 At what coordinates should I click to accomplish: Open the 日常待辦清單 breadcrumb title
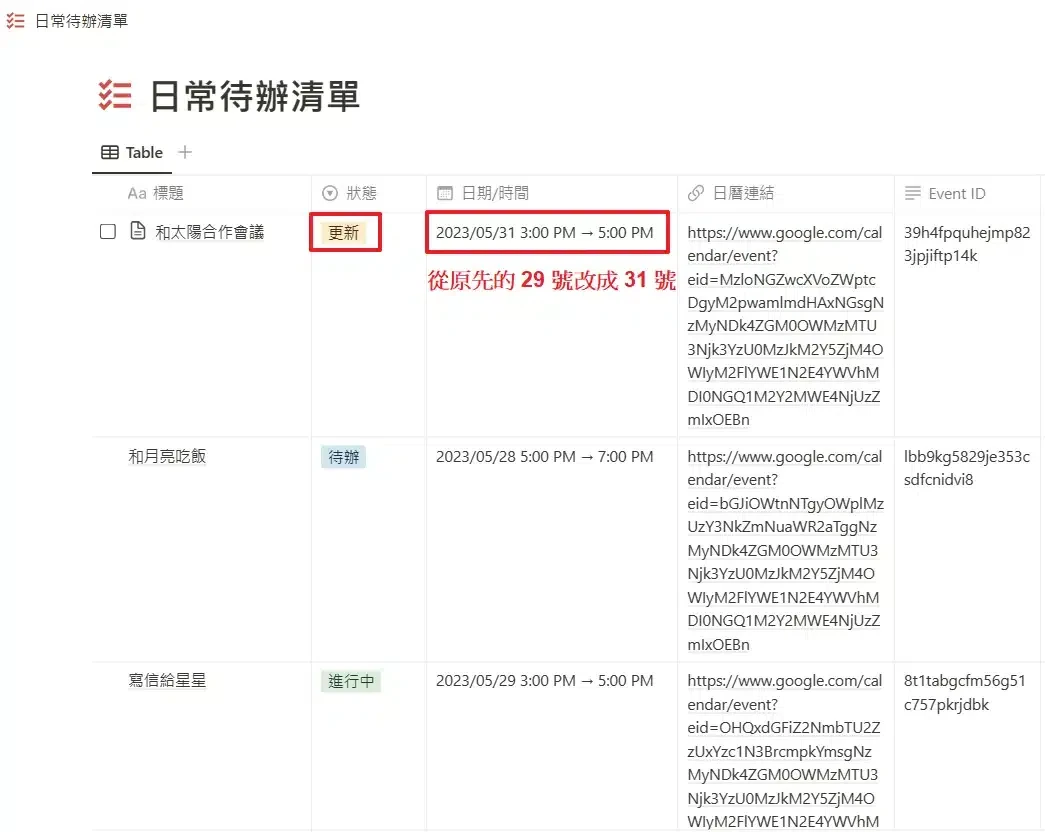81,21
